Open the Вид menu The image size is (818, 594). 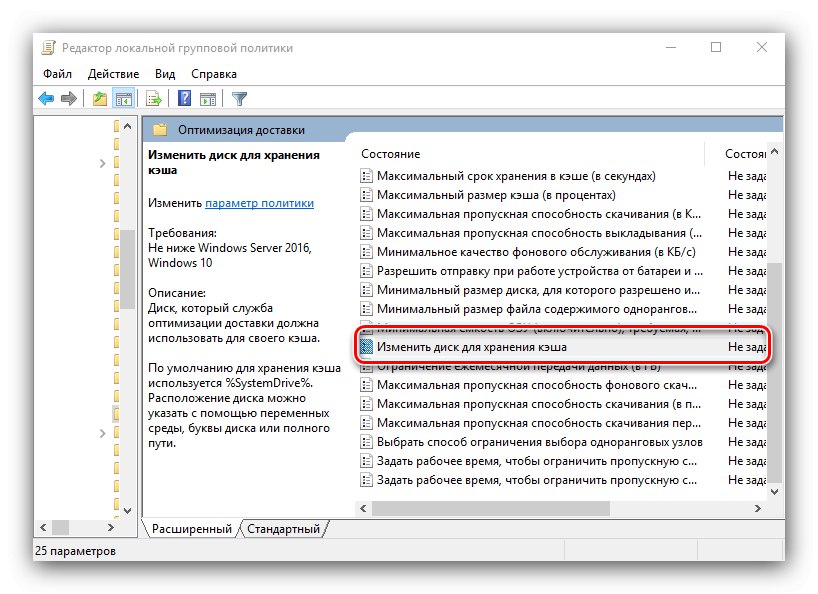click(x=165, y=74)
